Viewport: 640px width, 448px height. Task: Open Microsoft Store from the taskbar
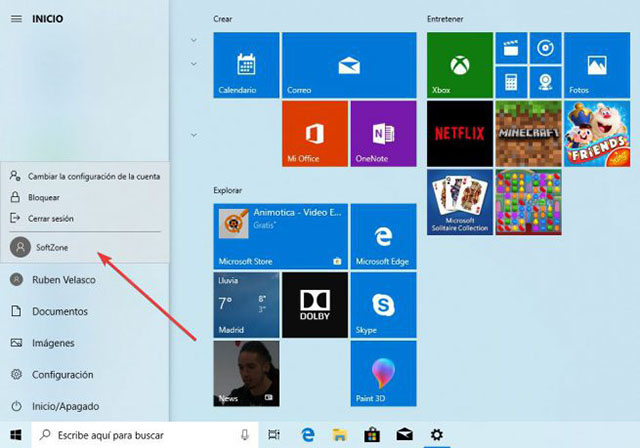click(x=372, y=435)
